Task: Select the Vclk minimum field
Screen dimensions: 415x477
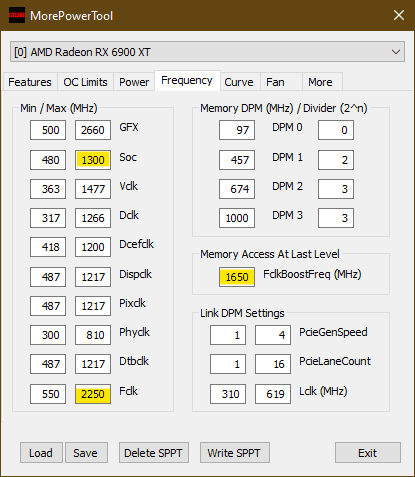Action: click(48, 189)
